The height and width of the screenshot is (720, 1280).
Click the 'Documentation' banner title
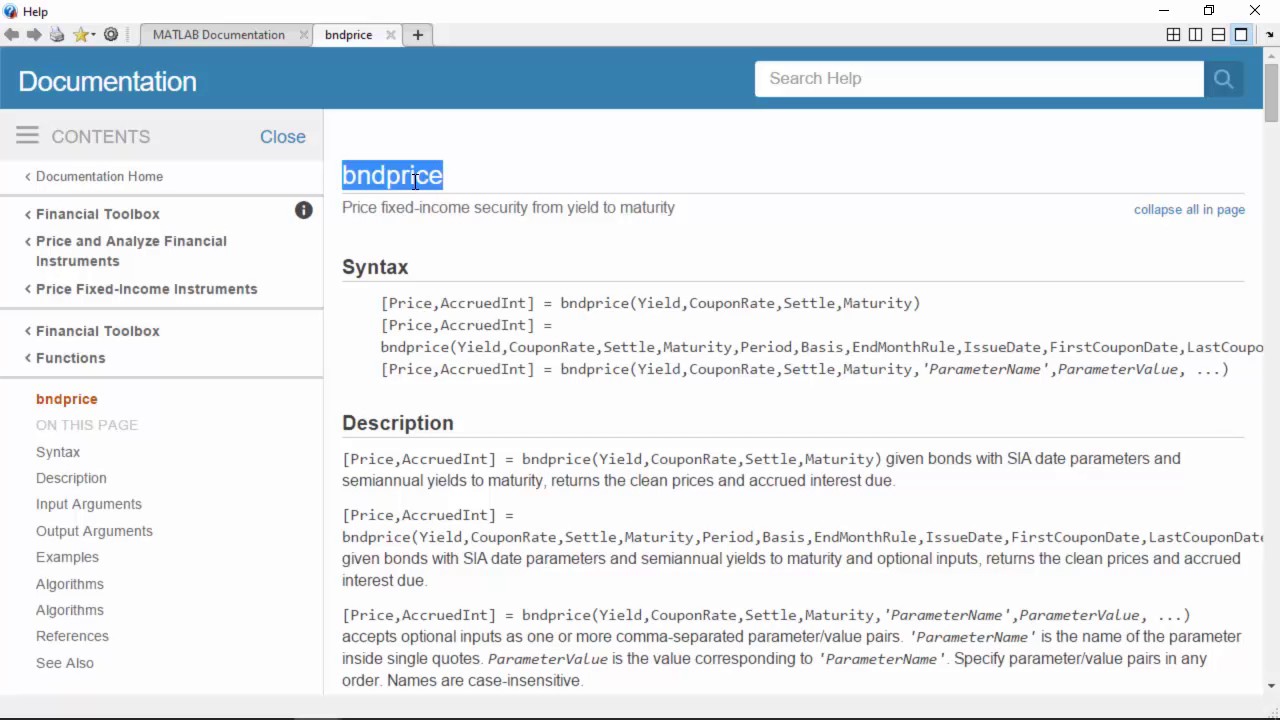click(107, 81)
